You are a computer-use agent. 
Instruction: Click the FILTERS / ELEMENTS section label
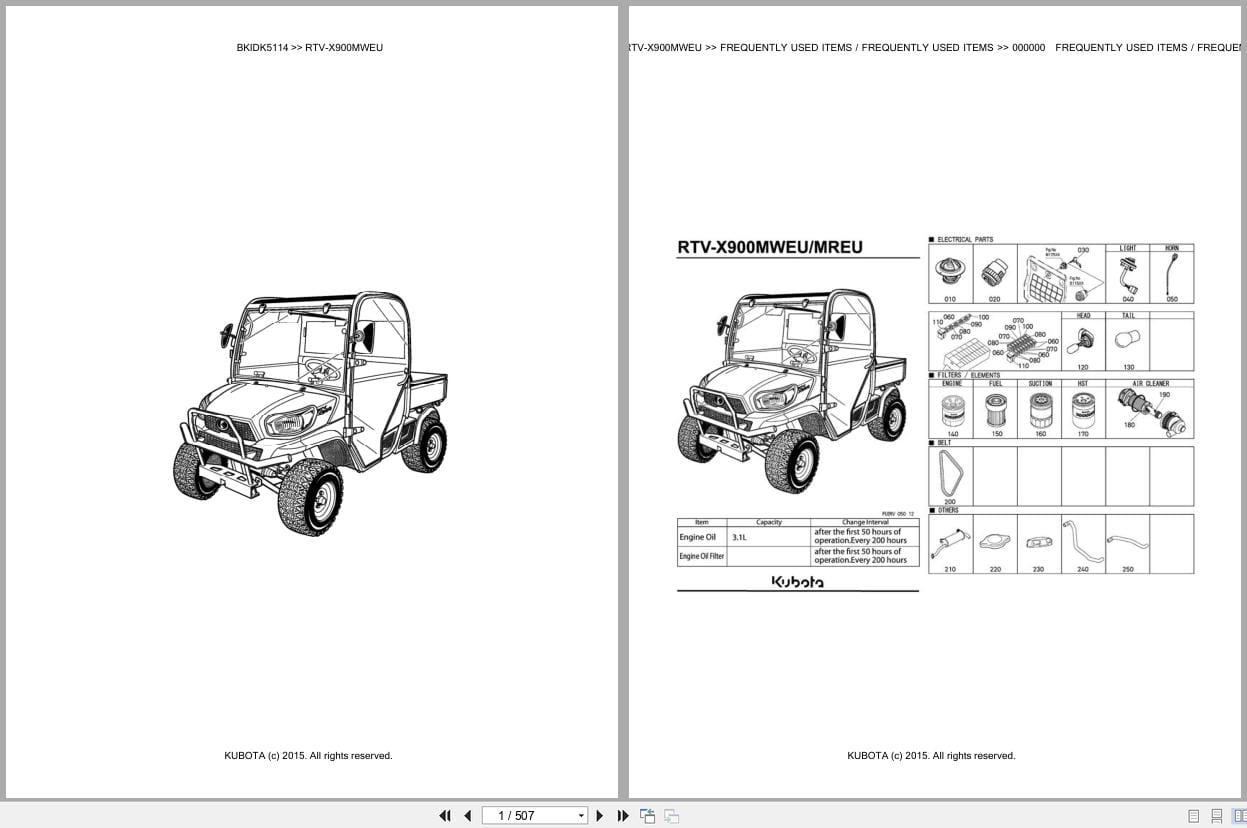tap(968, 375)
